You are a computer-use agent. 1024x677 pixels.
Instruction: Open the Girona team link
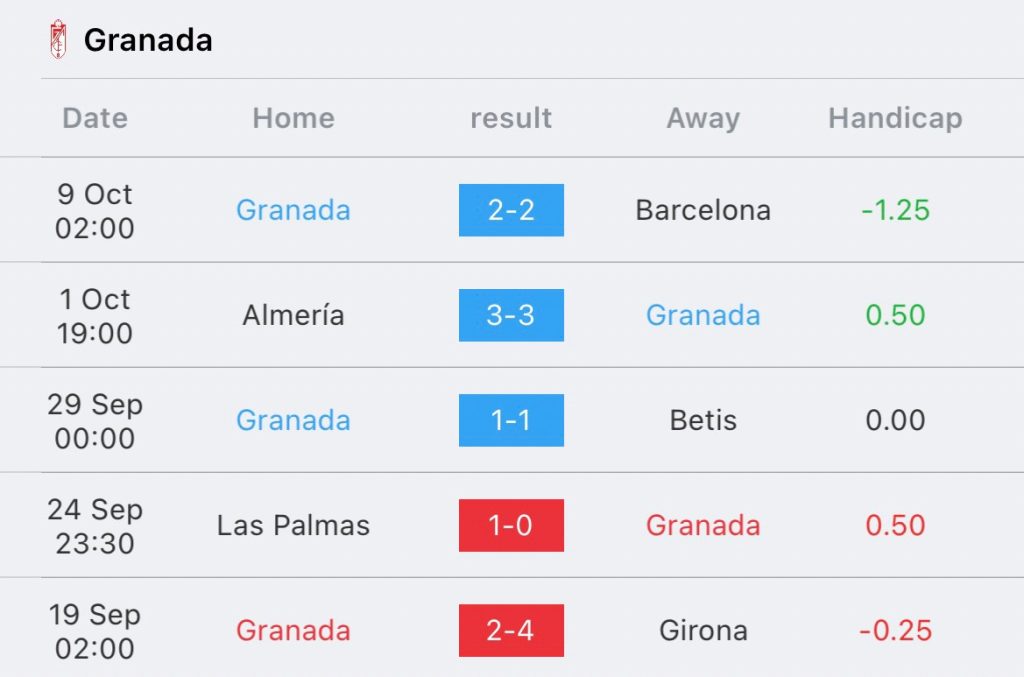[x=703, y=631]
